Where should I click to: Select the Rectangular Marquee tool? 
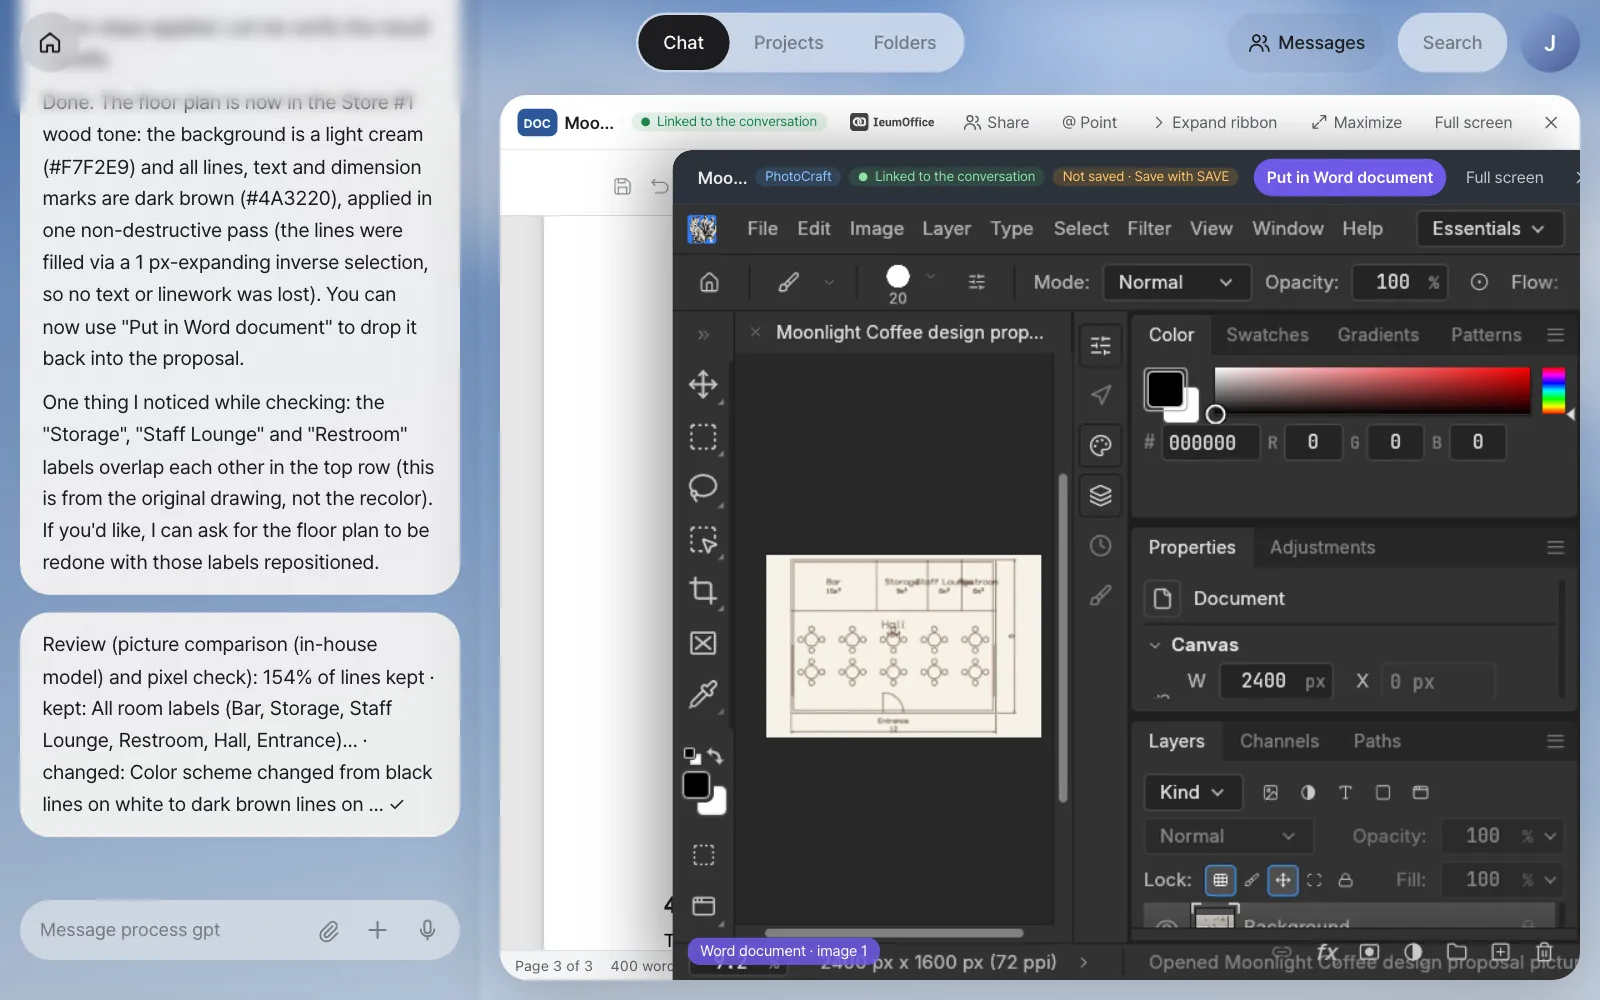703,437
